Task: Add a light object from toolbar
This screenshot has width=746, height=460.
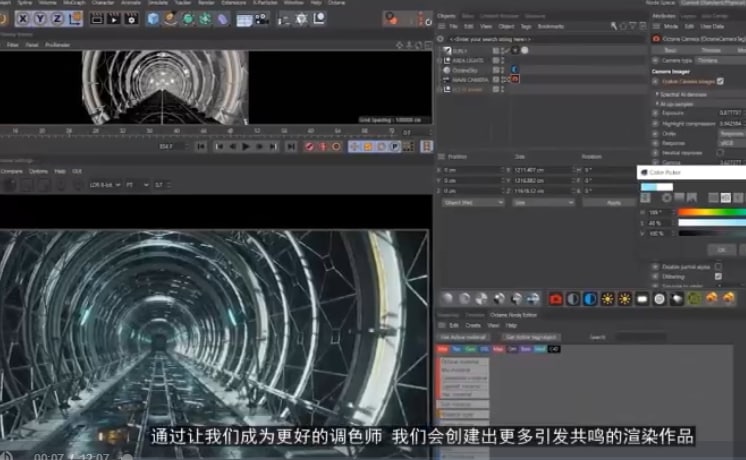Action: click(x=301, y=19)
